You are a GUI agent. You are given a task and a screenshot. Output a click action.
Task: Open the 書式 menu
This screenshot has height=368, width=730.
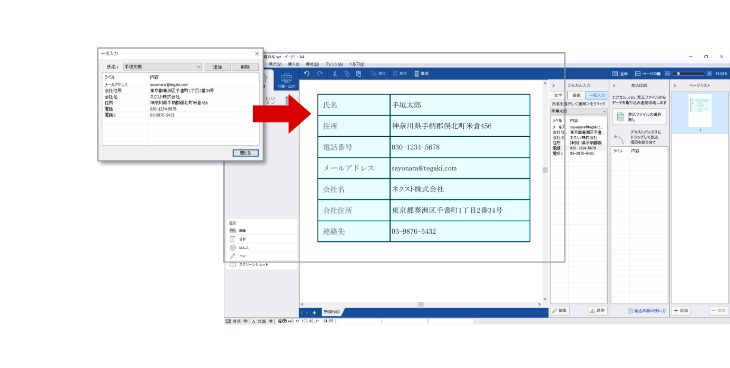[x=312, y=64]
